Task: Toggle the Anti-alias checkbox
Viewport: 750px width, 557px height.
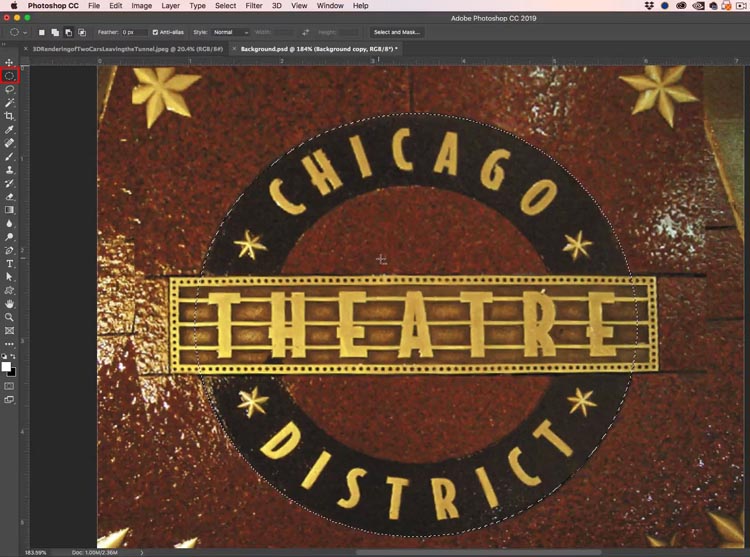Action: click(155, 32)
